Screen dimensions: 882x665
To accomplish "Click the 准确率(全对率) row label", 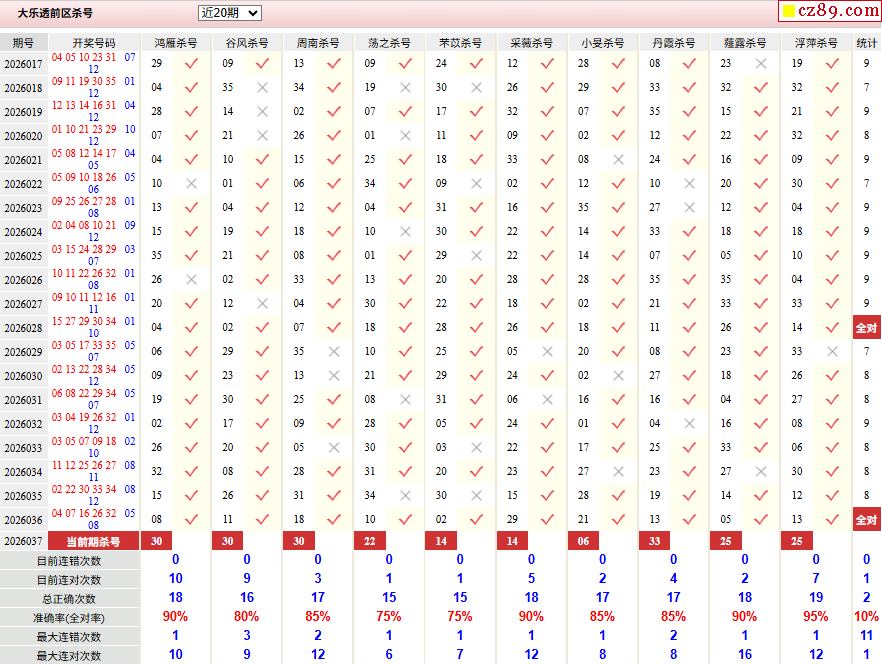I will (69, 618).
